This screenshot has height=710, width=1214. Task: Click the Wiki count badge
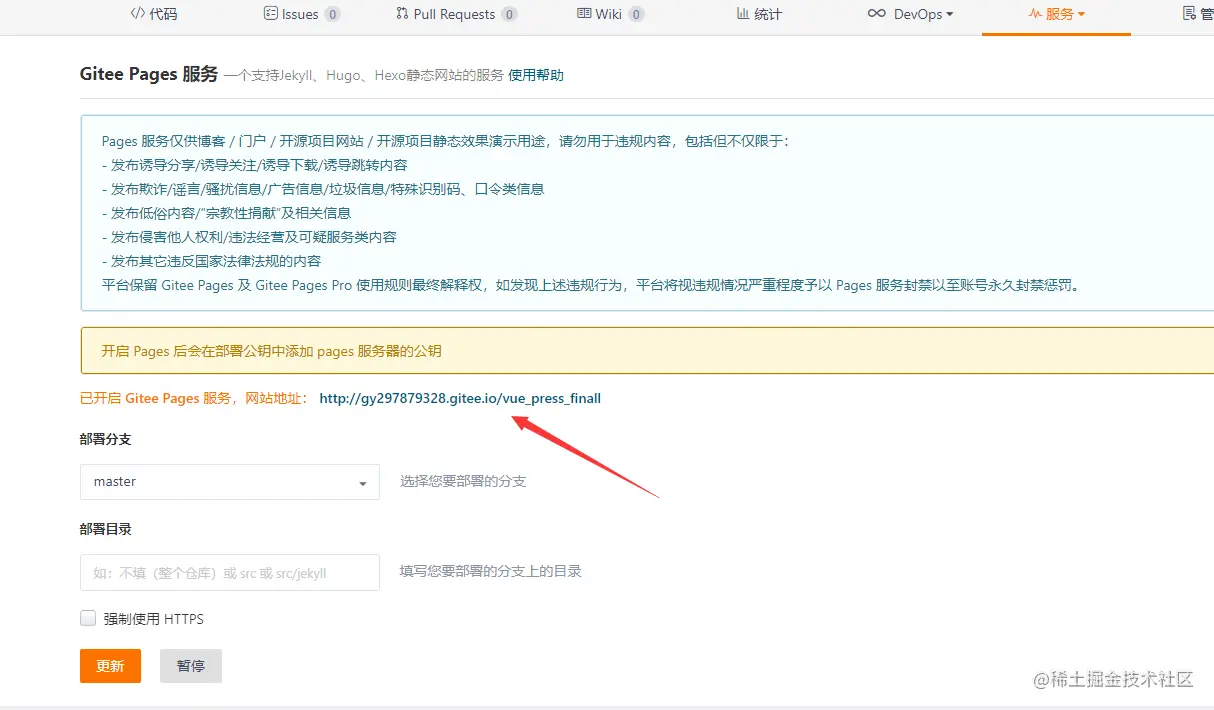tap(636, 14)
